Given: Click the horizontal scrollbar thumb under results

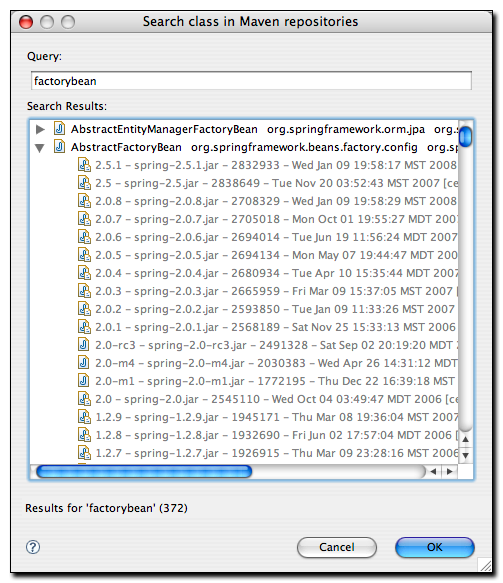Looking at the screenshot, I should pos(144,471).
